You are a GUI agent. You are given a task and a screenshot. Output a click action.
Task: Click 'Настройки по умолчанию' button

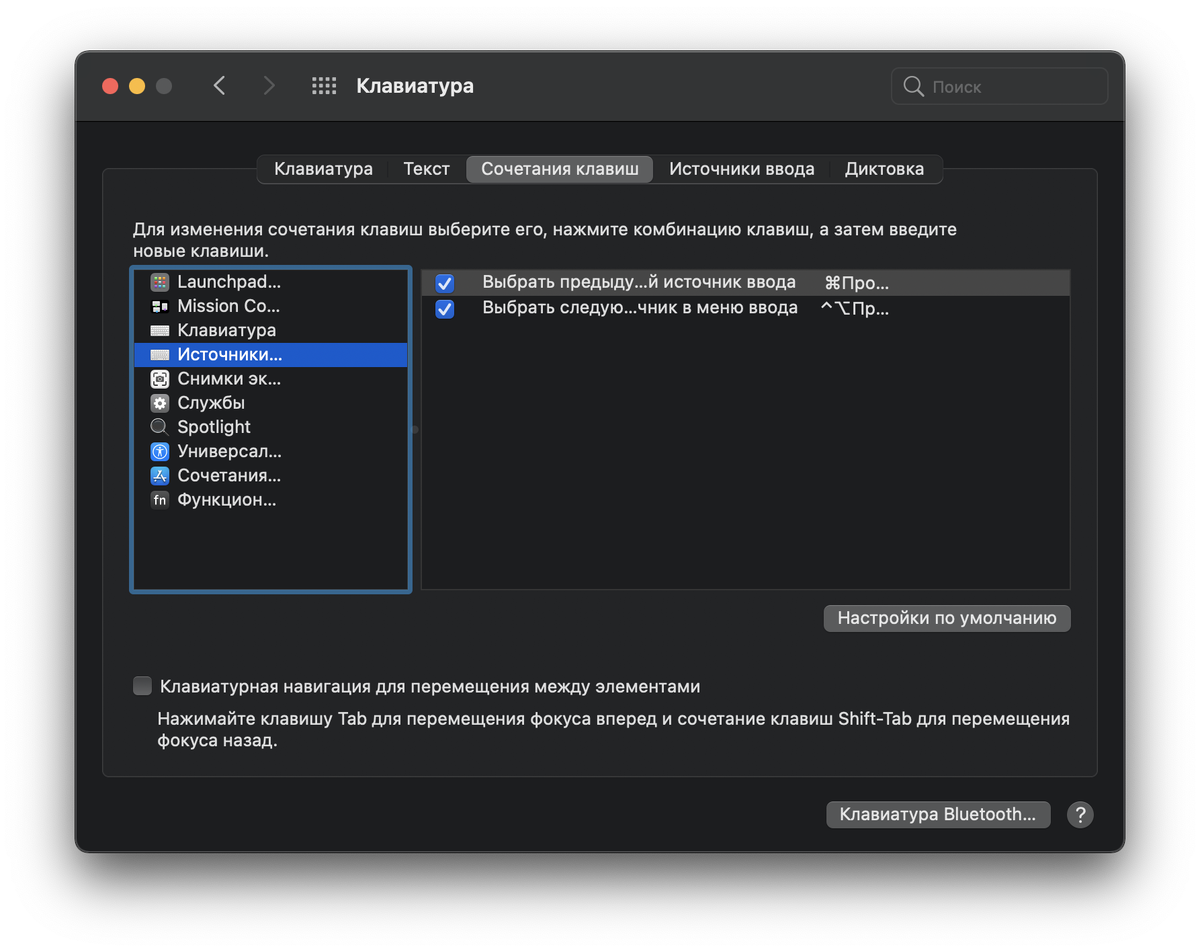tap(946, 618)
